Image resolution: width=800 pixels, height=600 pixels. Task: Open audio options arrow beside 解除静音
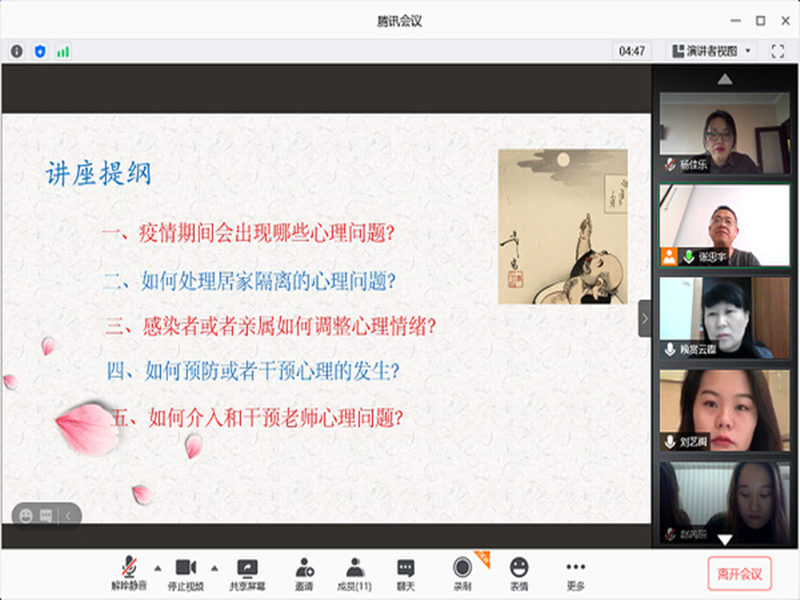[x=158, y=568]
